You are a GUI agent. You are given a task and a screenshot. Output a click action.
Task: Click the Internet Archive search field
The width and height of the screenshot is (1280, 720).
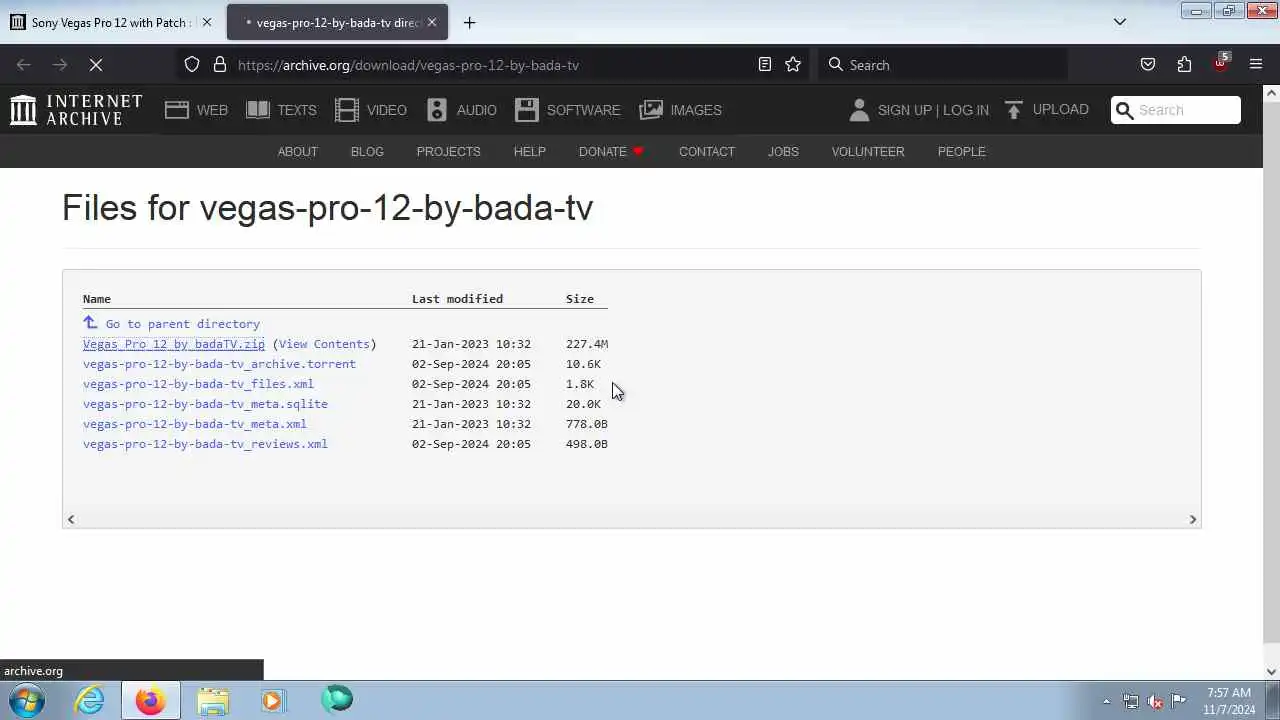click(x=1176, y=110)
